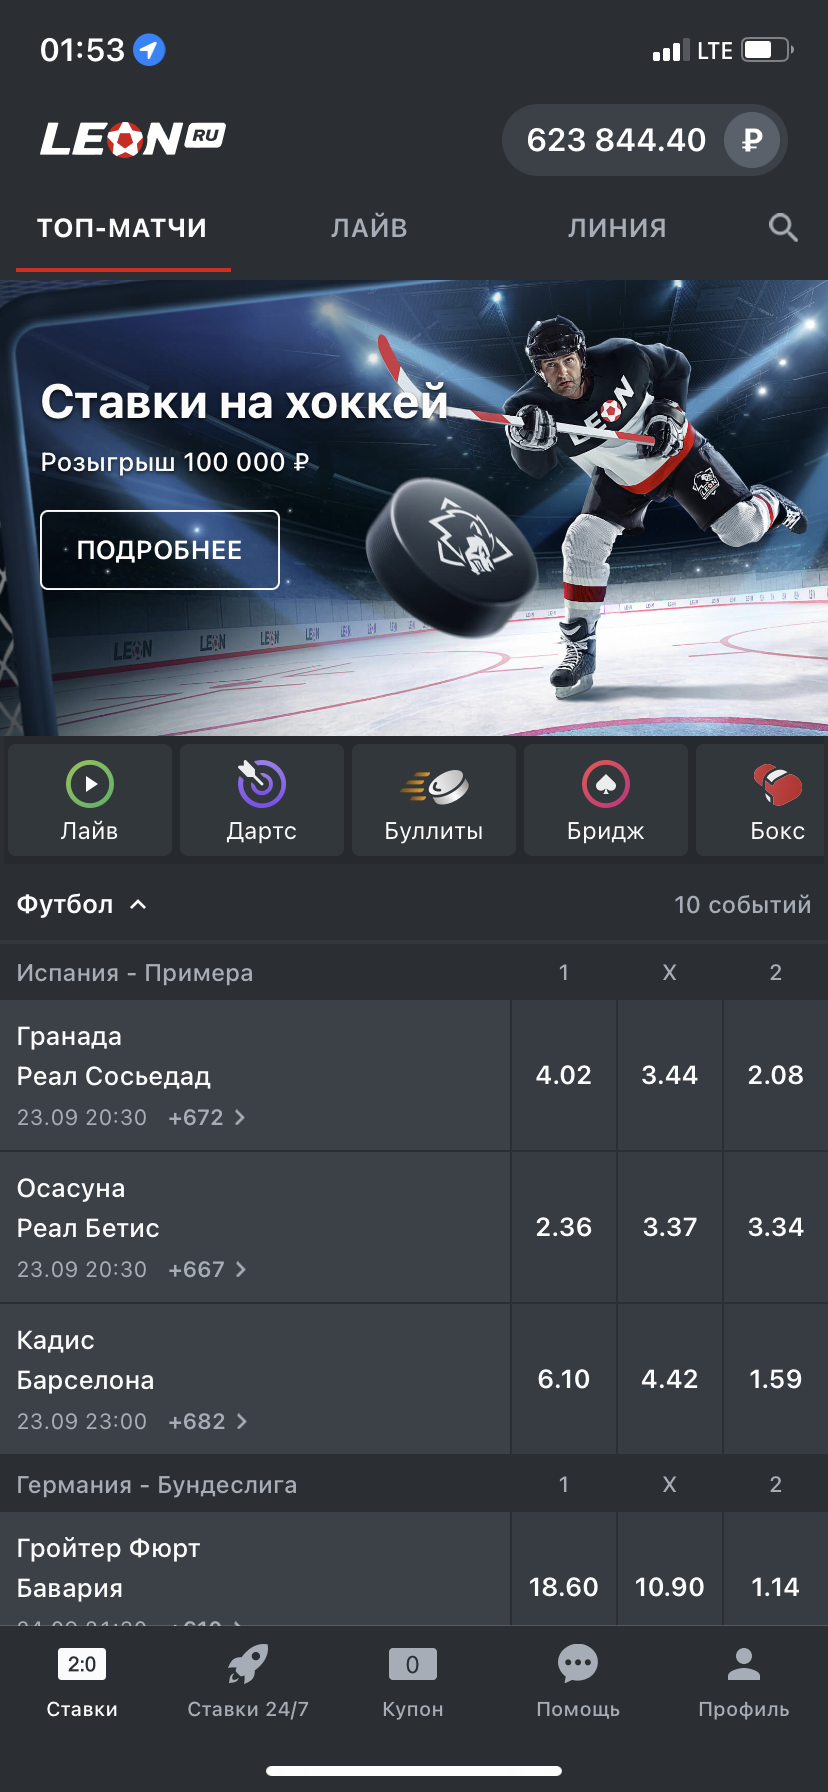Open Ставки 24/7 rocket icon
The height and width of the screenshot is (1792, 828).
click(248, 1665)
